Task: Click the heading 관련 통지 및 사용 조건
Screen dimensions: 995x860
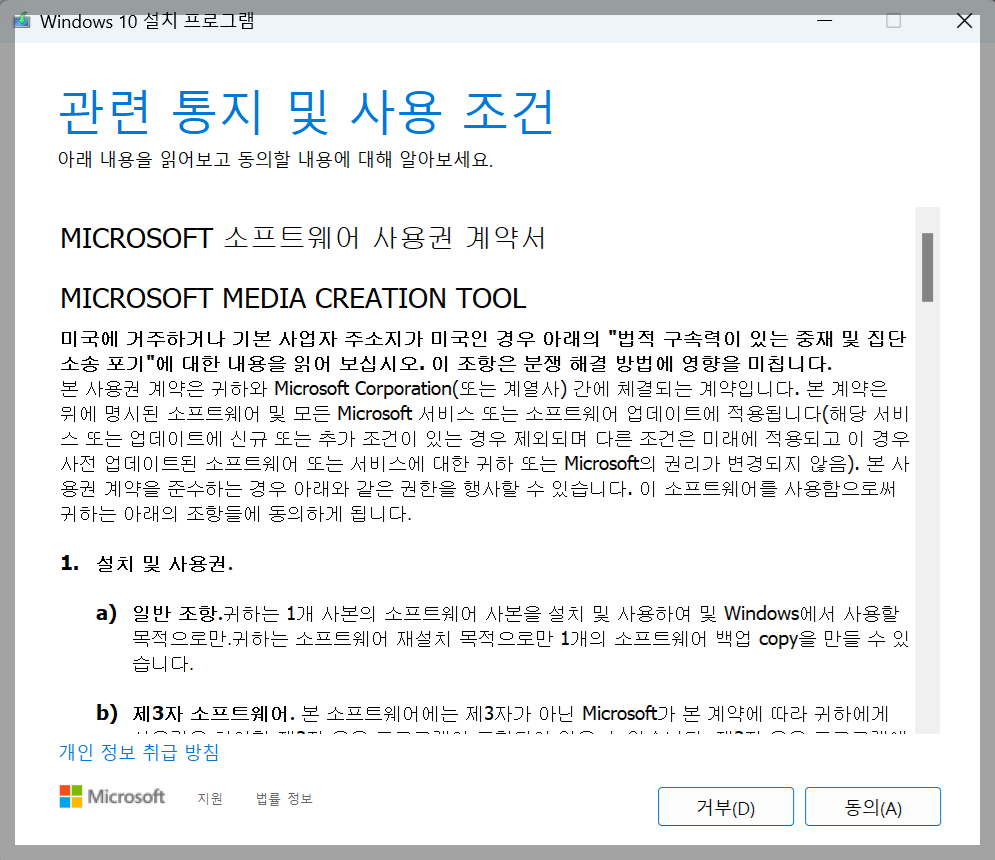Action: (307, 112)
